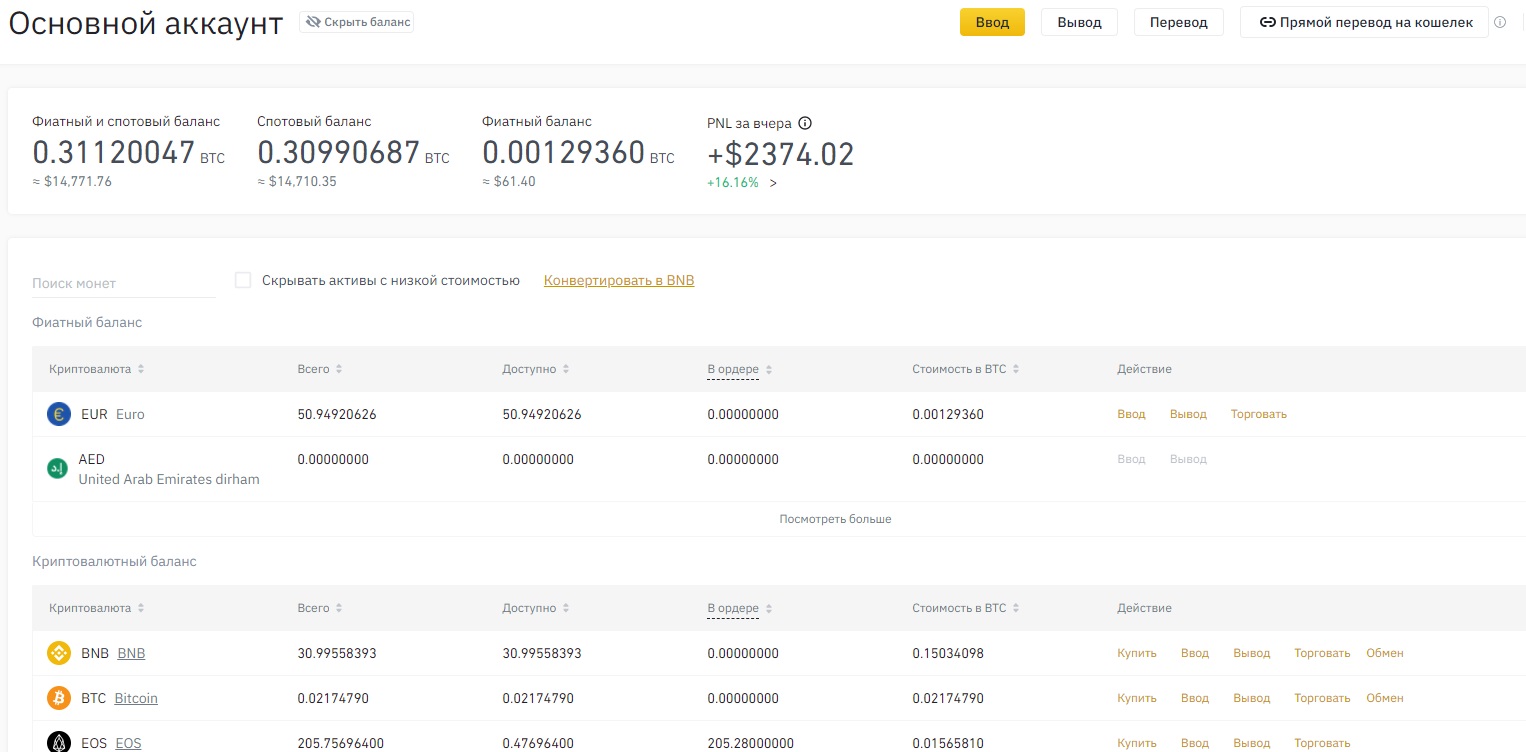Click the BNB coin icon
The width and height of the screenshot is (1526, 752).
click(x=59, y=653)
